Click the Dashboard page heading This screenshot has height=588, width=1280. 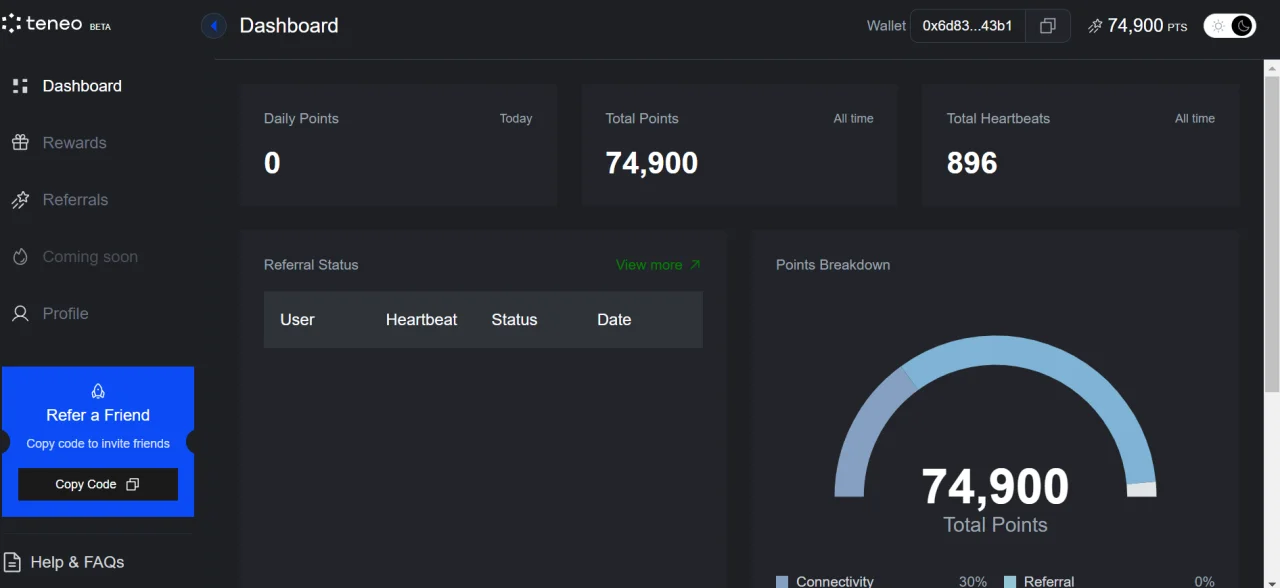click(x=289, y=26)
